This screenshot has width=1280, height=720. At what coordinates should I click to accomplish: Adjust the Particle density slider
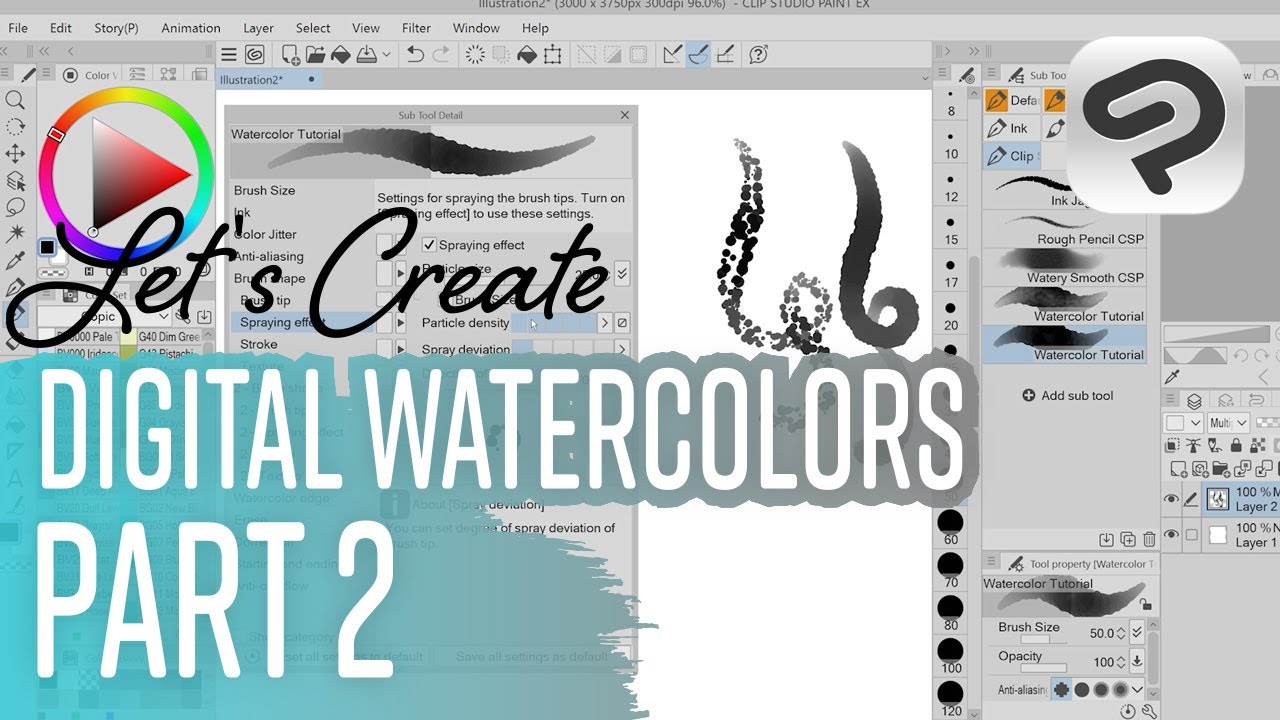553,323
